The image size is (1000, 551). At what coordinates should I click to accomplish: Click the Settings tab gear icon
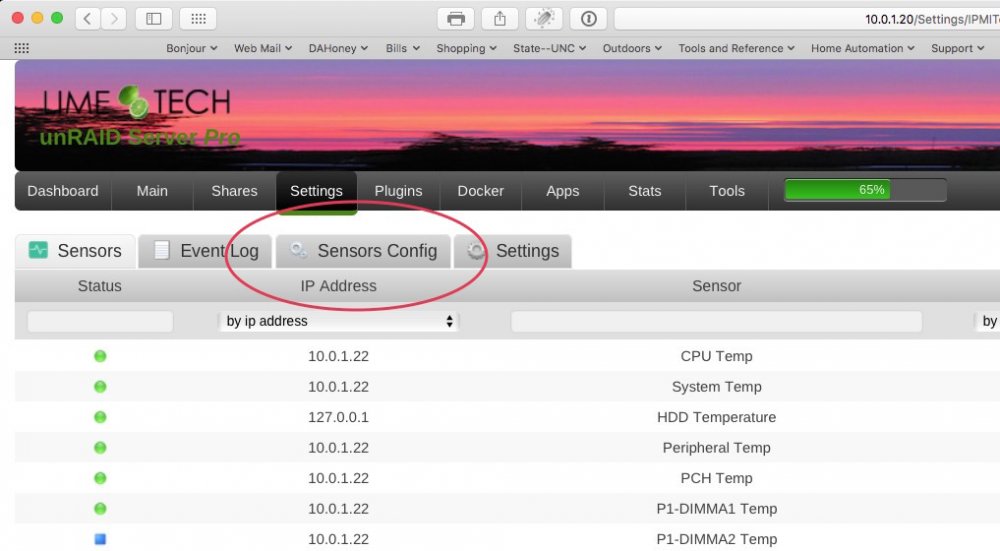476,251
